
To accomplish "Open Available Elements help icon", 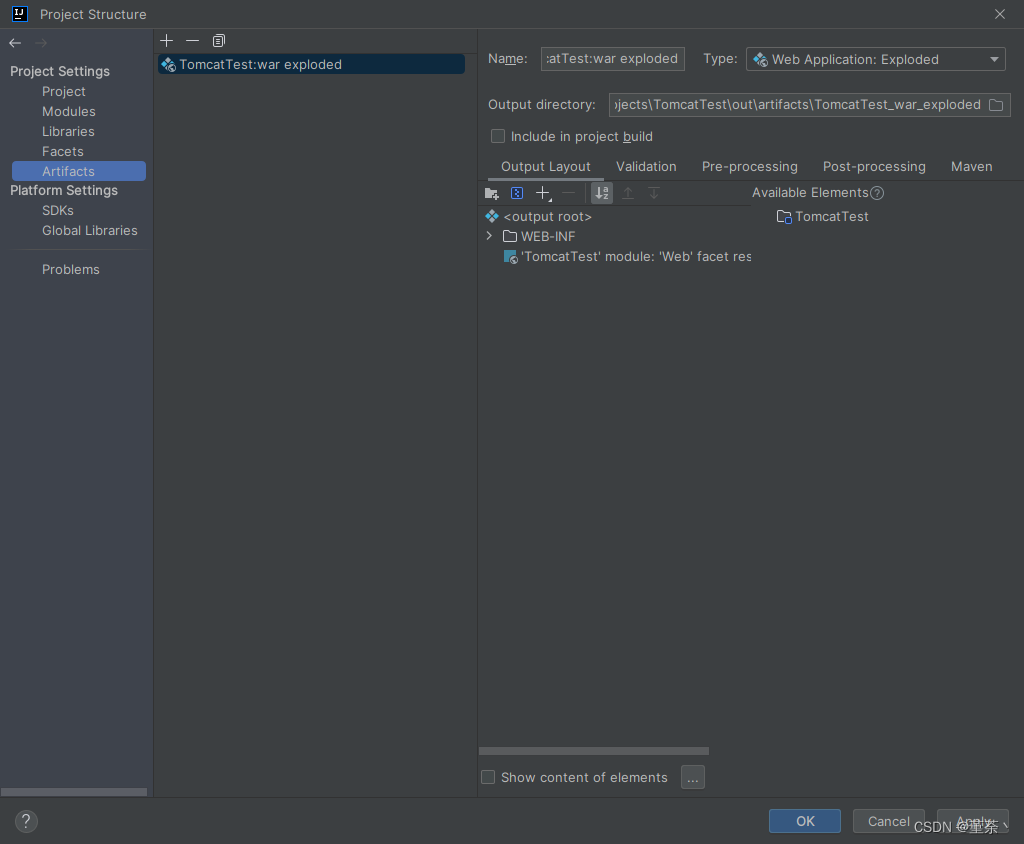I will [x=877, y=193].
